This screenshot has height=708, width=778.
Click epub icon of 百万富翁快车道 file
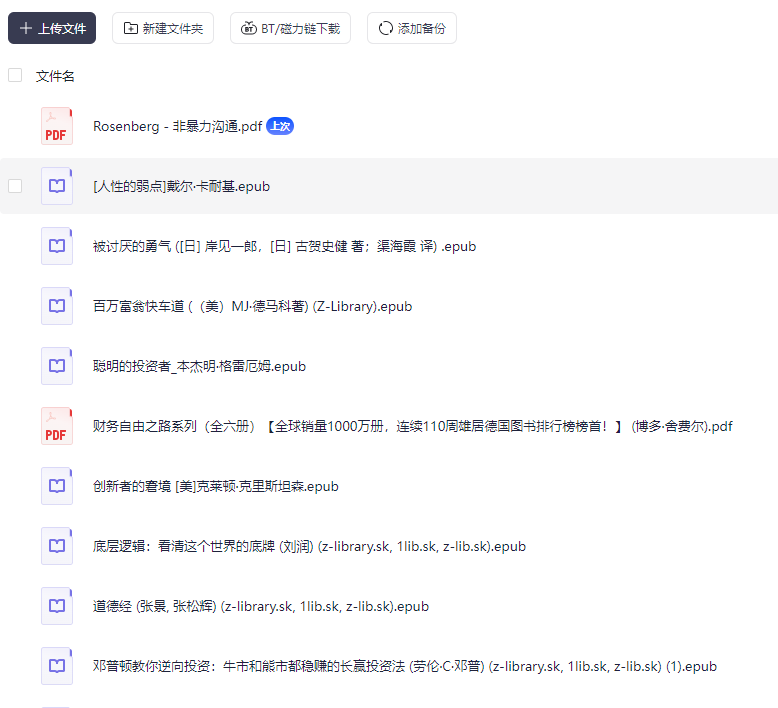[57, 306]
